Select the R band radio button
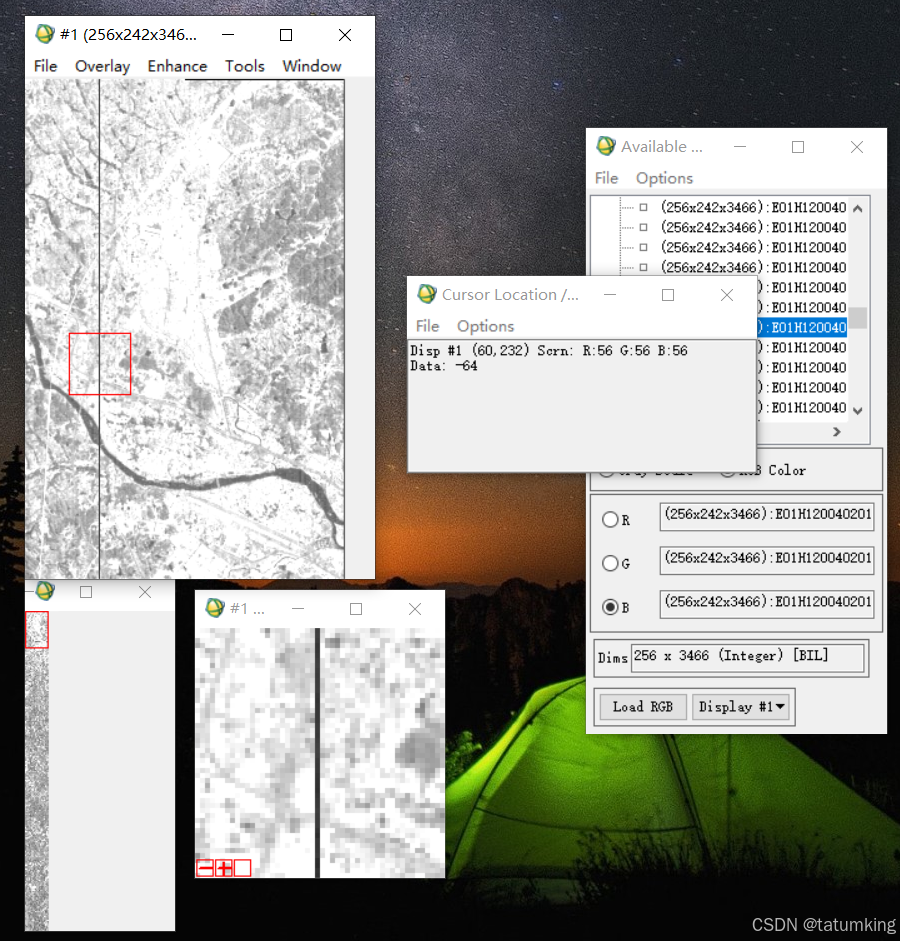The height and width of the screenshot is (941, 900). point(610,519)
